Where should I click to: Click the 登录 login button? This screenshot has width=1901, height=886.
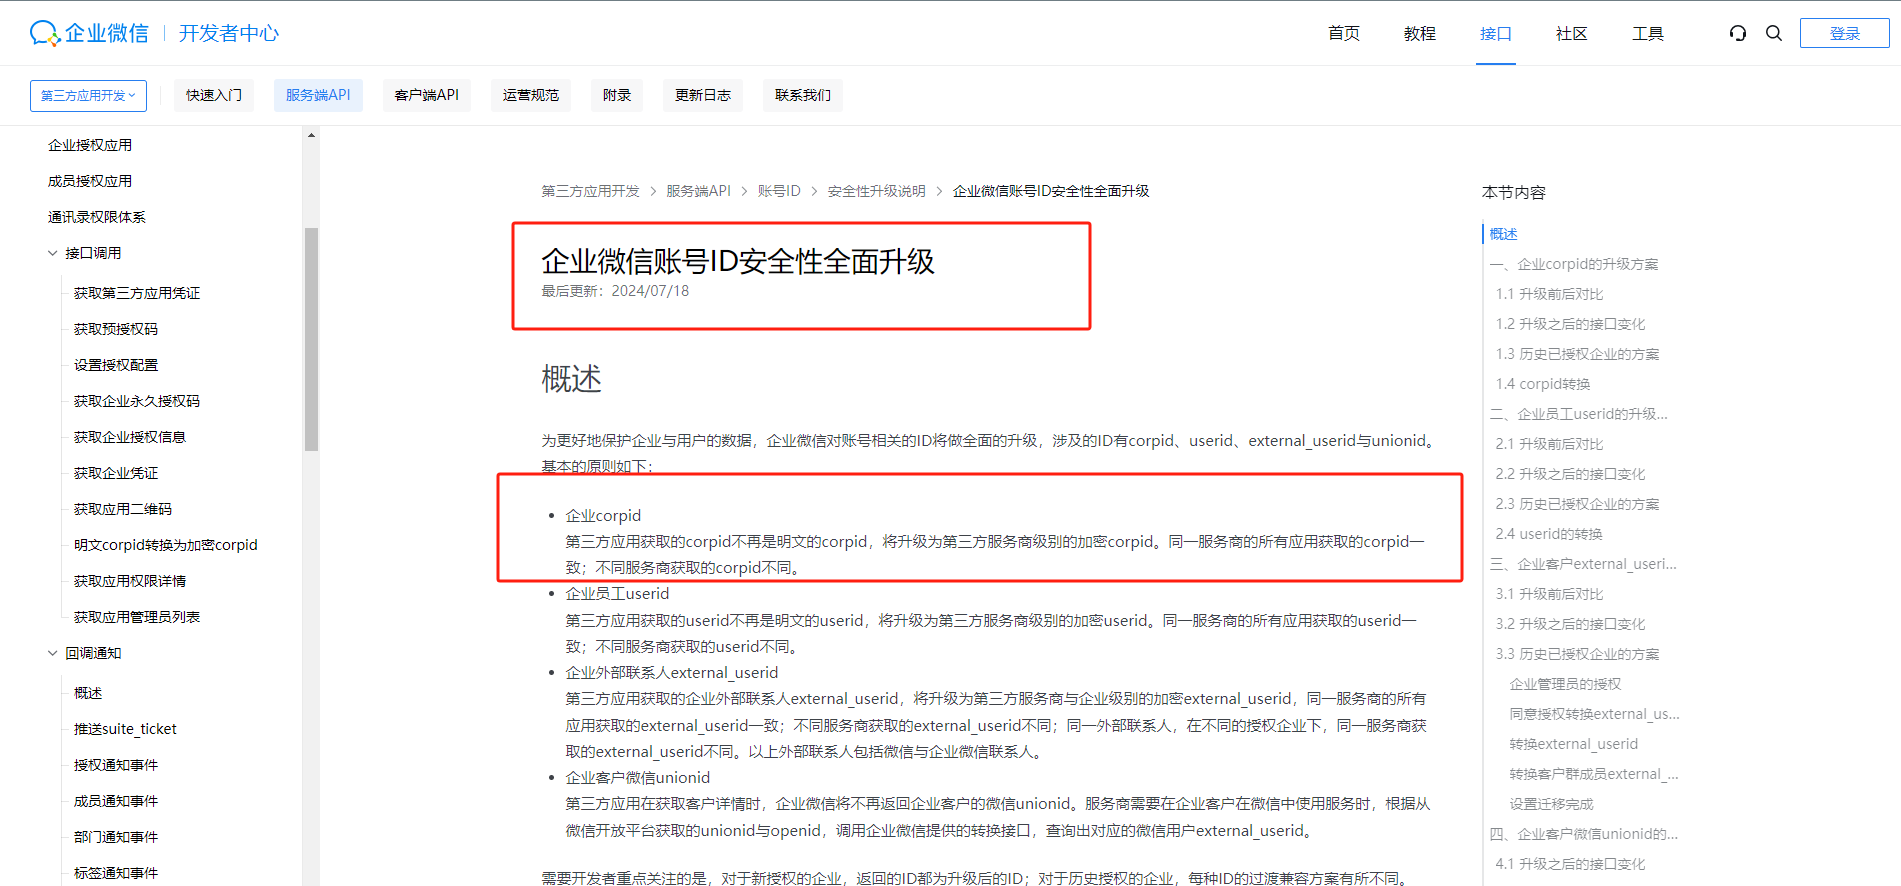(1844, 33)
